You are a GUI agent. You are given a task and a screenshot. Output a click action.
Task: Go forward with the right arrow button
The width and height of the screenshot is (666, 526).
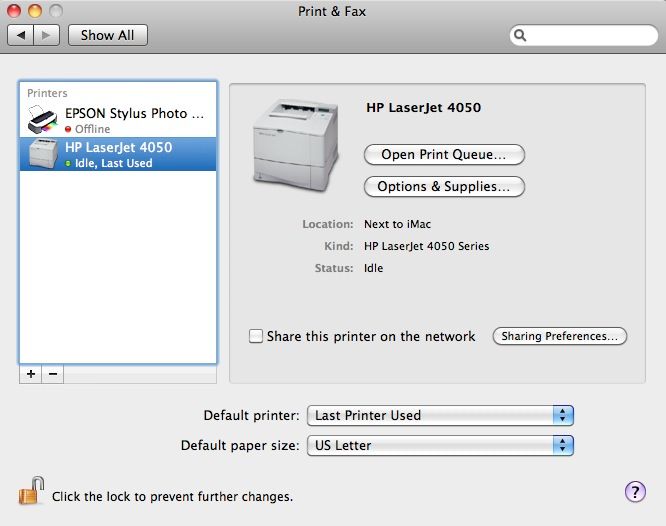46,35
